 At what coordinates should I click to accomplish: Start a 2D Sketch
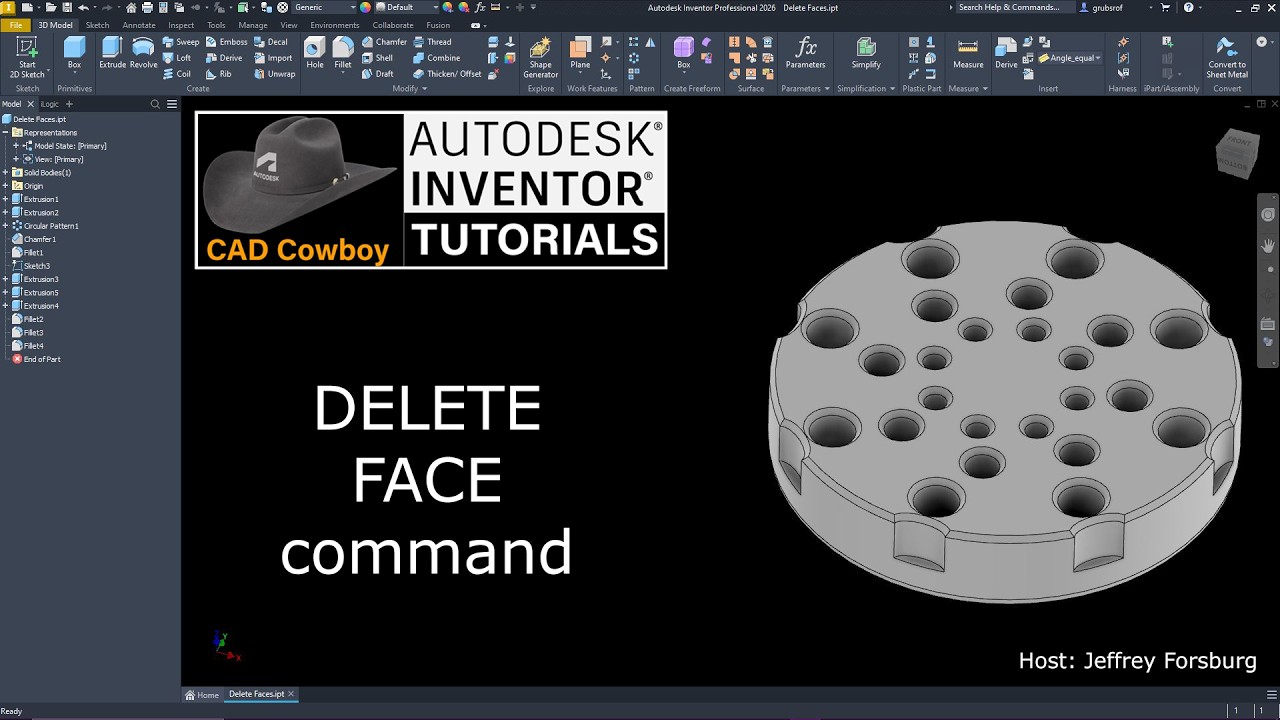(27, 58)
